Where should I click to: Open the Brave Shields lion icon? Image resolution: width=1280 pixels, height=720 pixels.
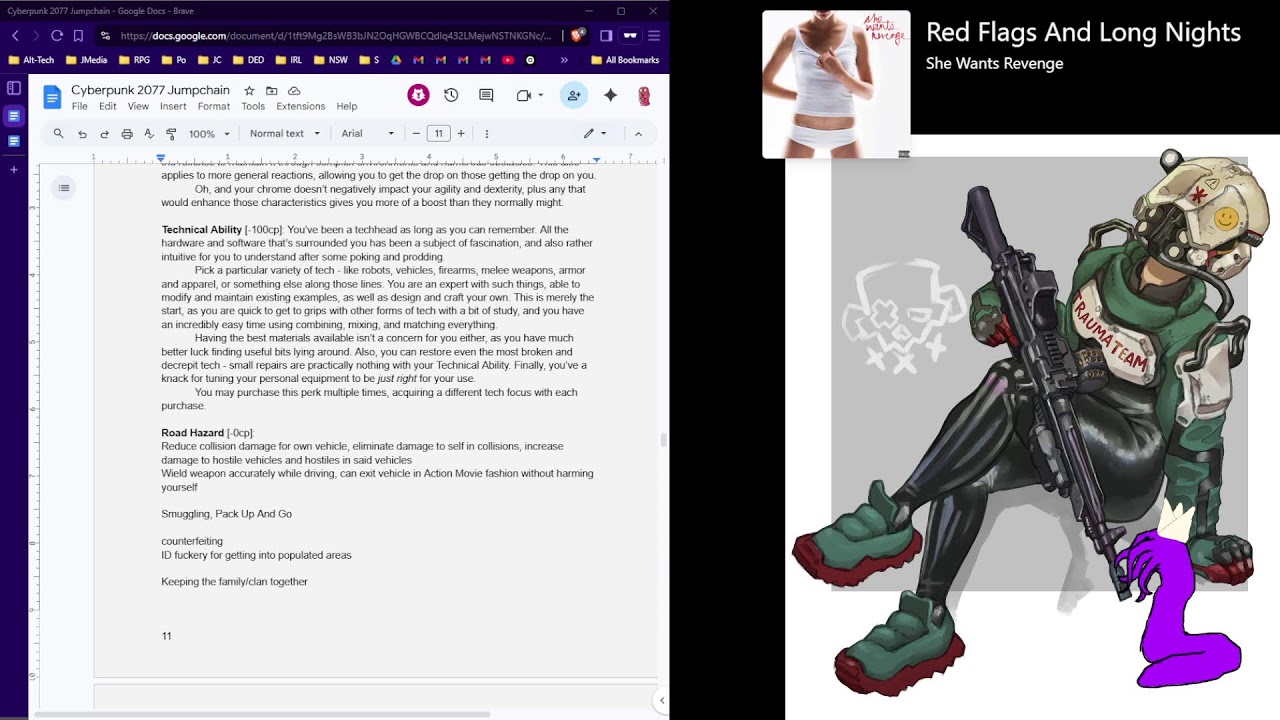tap(578, 35)
